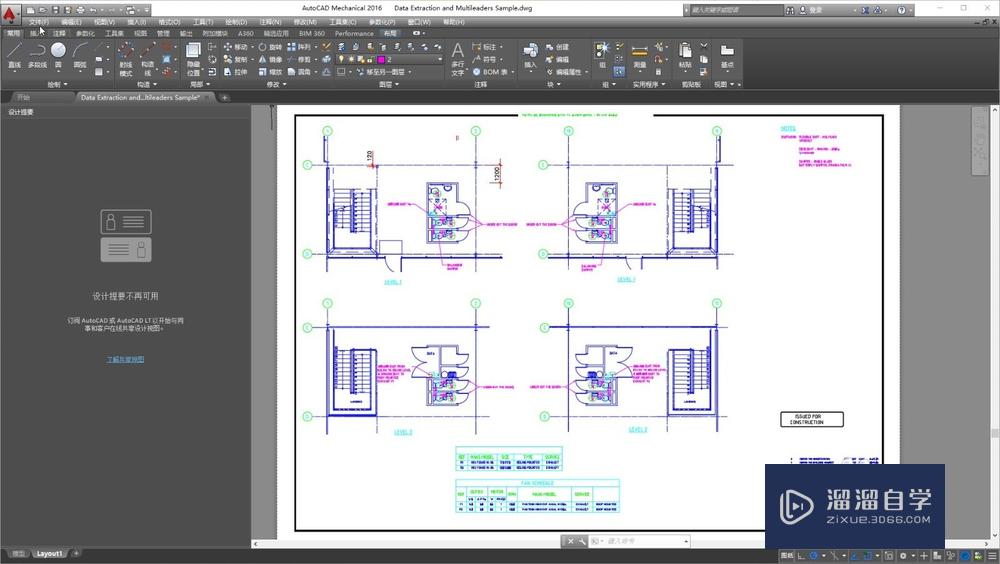Click the Array (阵列) tool
1000x564 pixels.
(x=299, y=47)
